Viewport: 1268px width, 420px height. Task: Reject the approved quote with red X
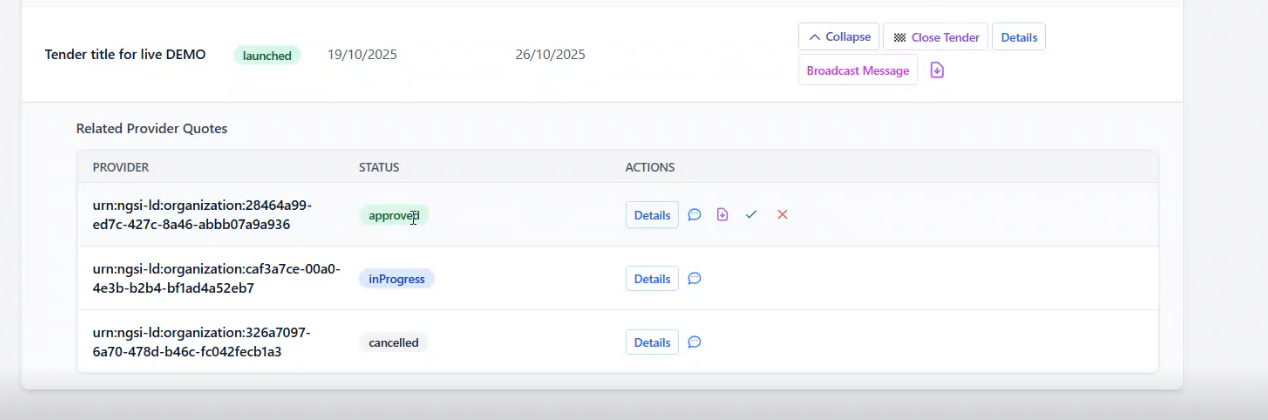point(782,215)
